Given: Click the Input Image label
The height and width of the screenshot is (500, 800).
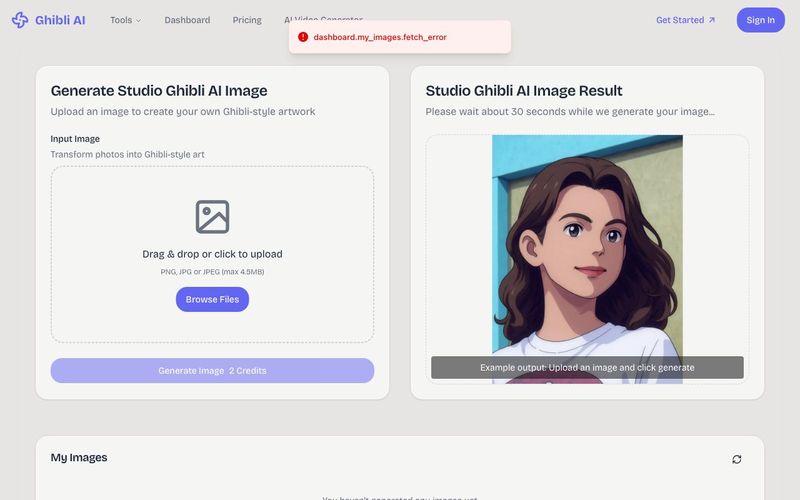Looking at the screenshot, I should (x=75, y=139).
